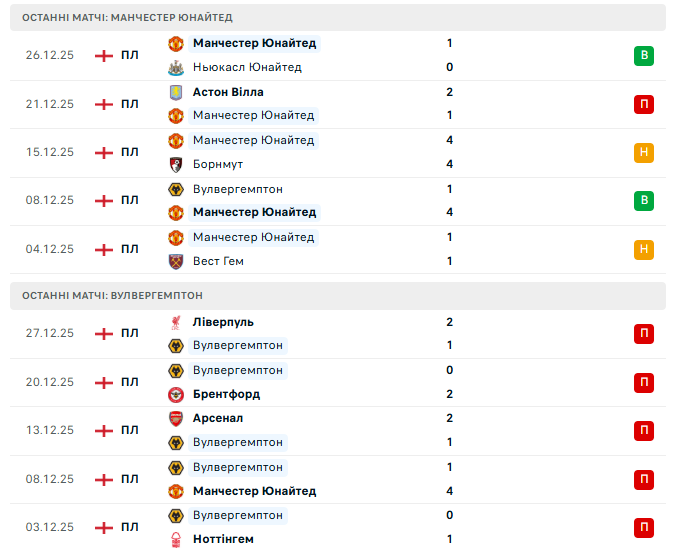Click the Nottingham Forest crest icon
Screen dimensions: 675x552
tap(176, 540)
